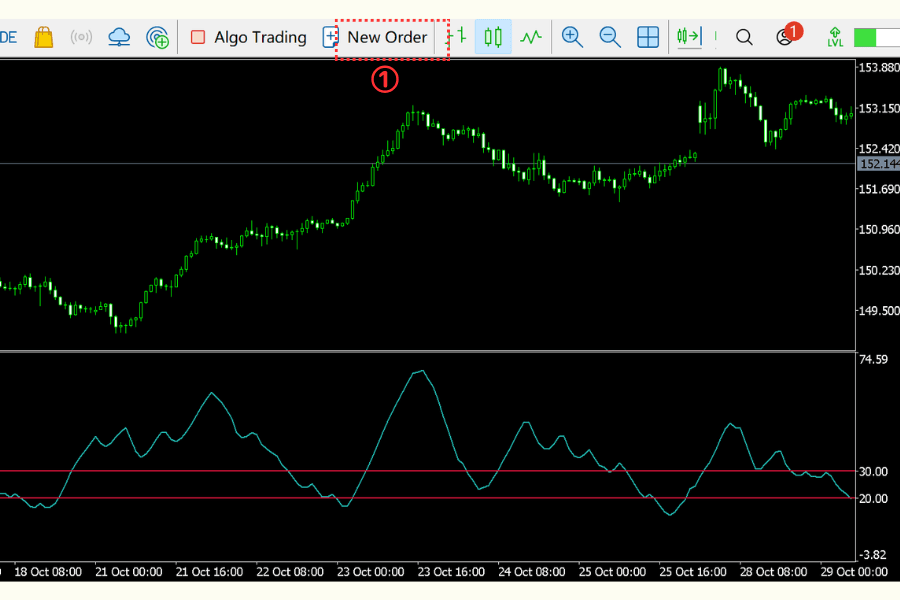The height and width of the screenshot is (600, 900).
Task: Click the 150.230 price axis label
Action: (879, 270)
